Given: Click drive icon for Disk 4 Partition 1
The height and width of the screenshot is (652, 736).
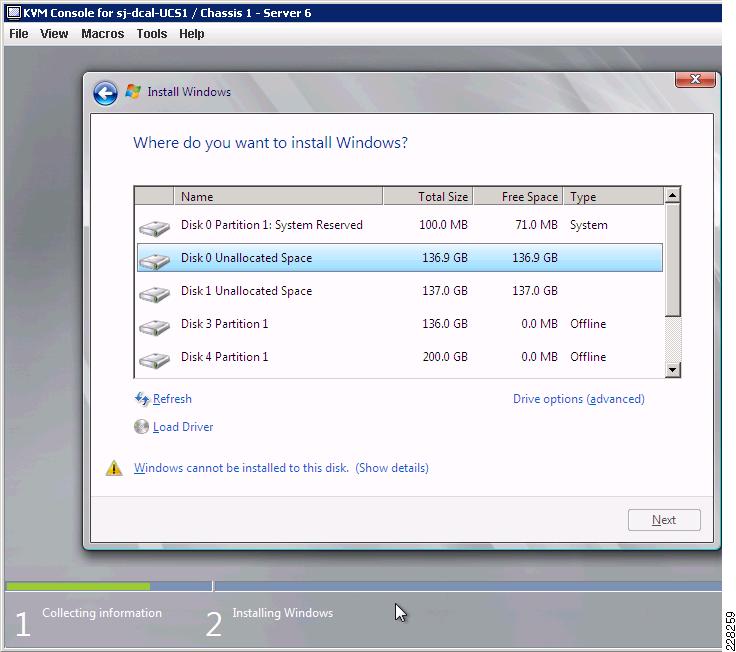Looking at the screenshot, I should (154, 360).
